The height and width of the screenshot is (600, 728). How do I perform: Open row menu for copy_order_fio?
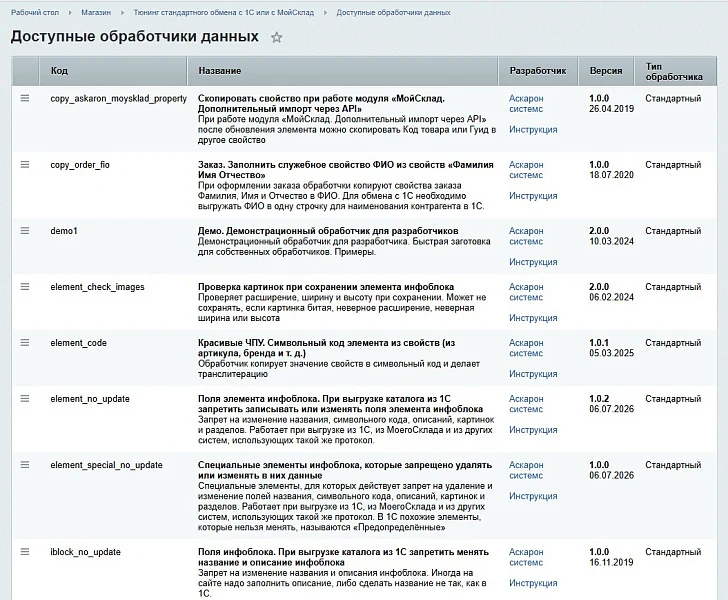click(25, 164)
